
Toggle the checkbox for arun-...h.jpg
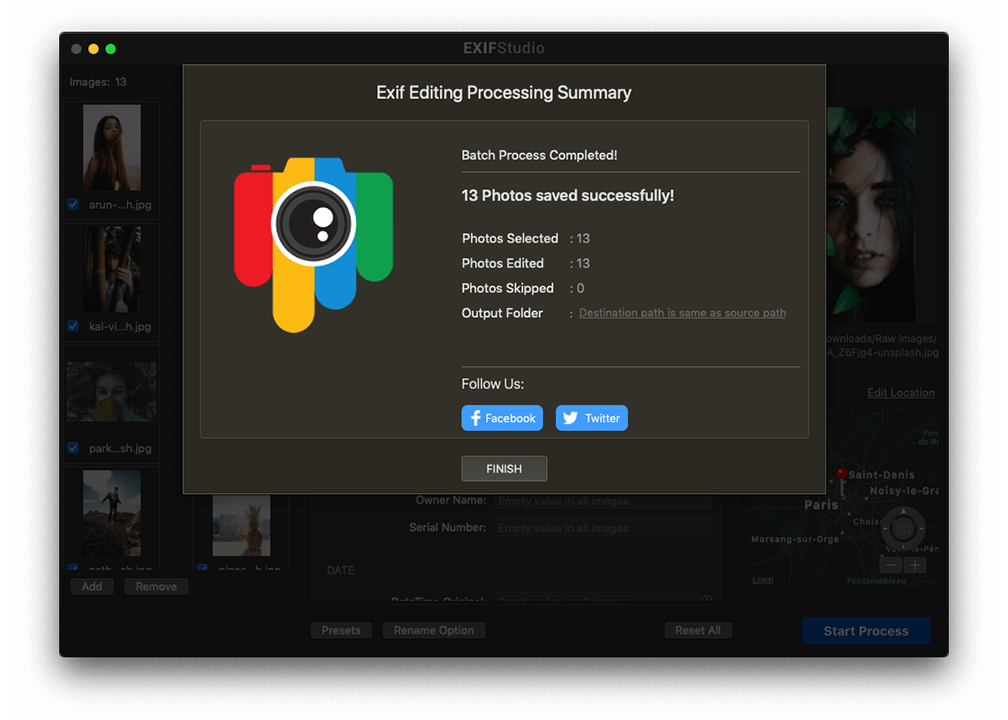[73, 204]
